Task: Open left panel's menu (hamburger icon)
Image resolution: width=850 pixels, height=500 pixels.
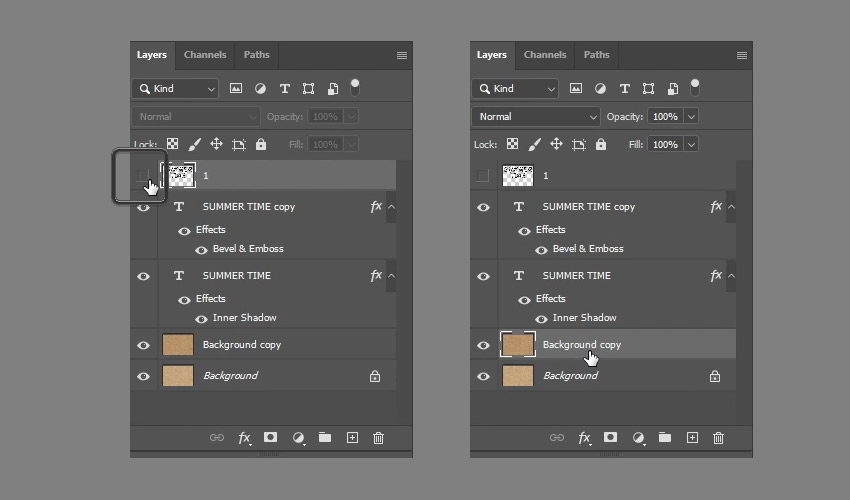Action: click(x=402, y=55)
